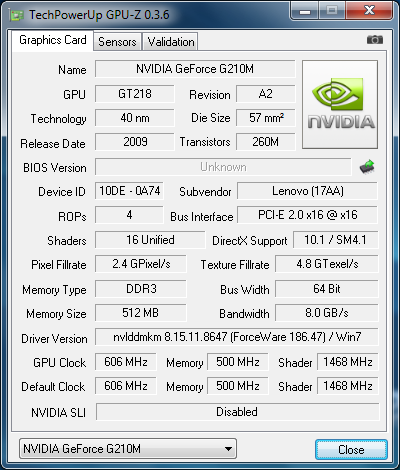Click the "DirectX Support" label
This screenshot has width=400, height=470.
(x=250, y=241)
